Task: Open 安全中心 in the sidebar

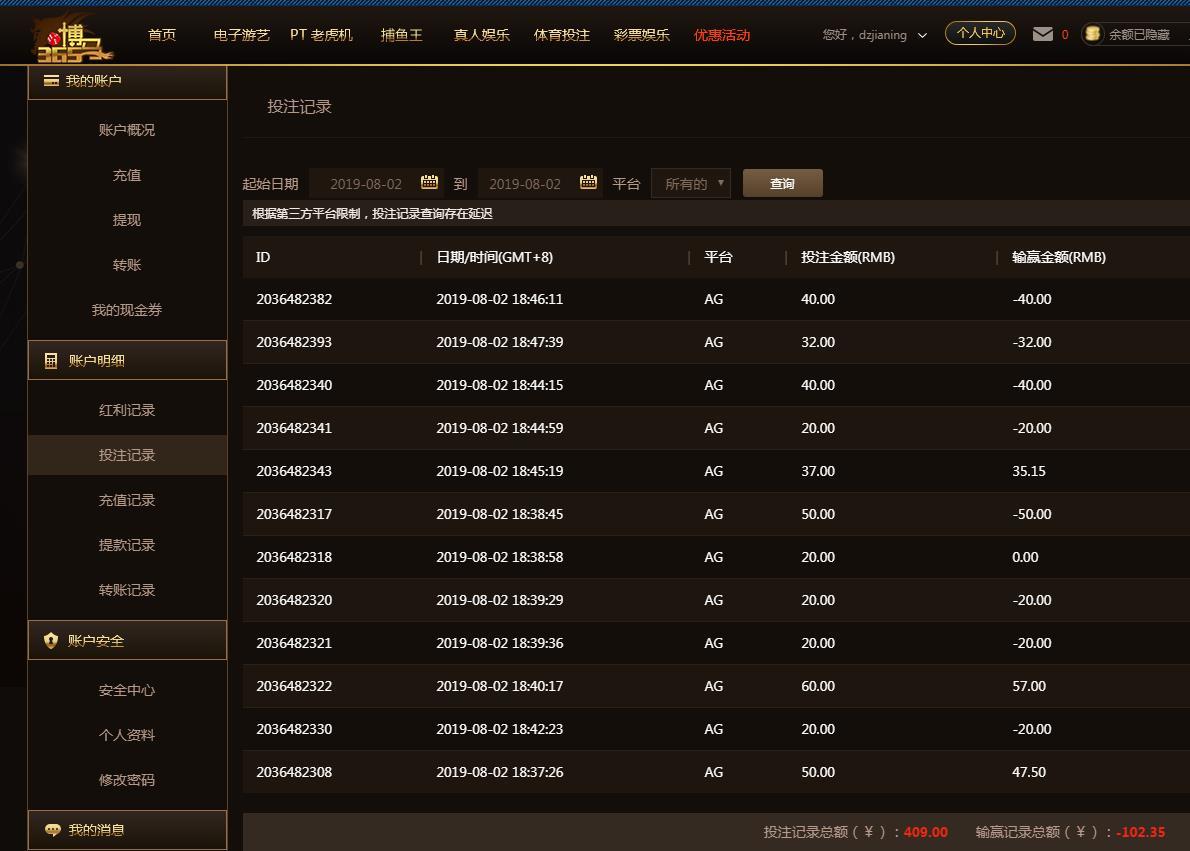Action: [127, 690]
